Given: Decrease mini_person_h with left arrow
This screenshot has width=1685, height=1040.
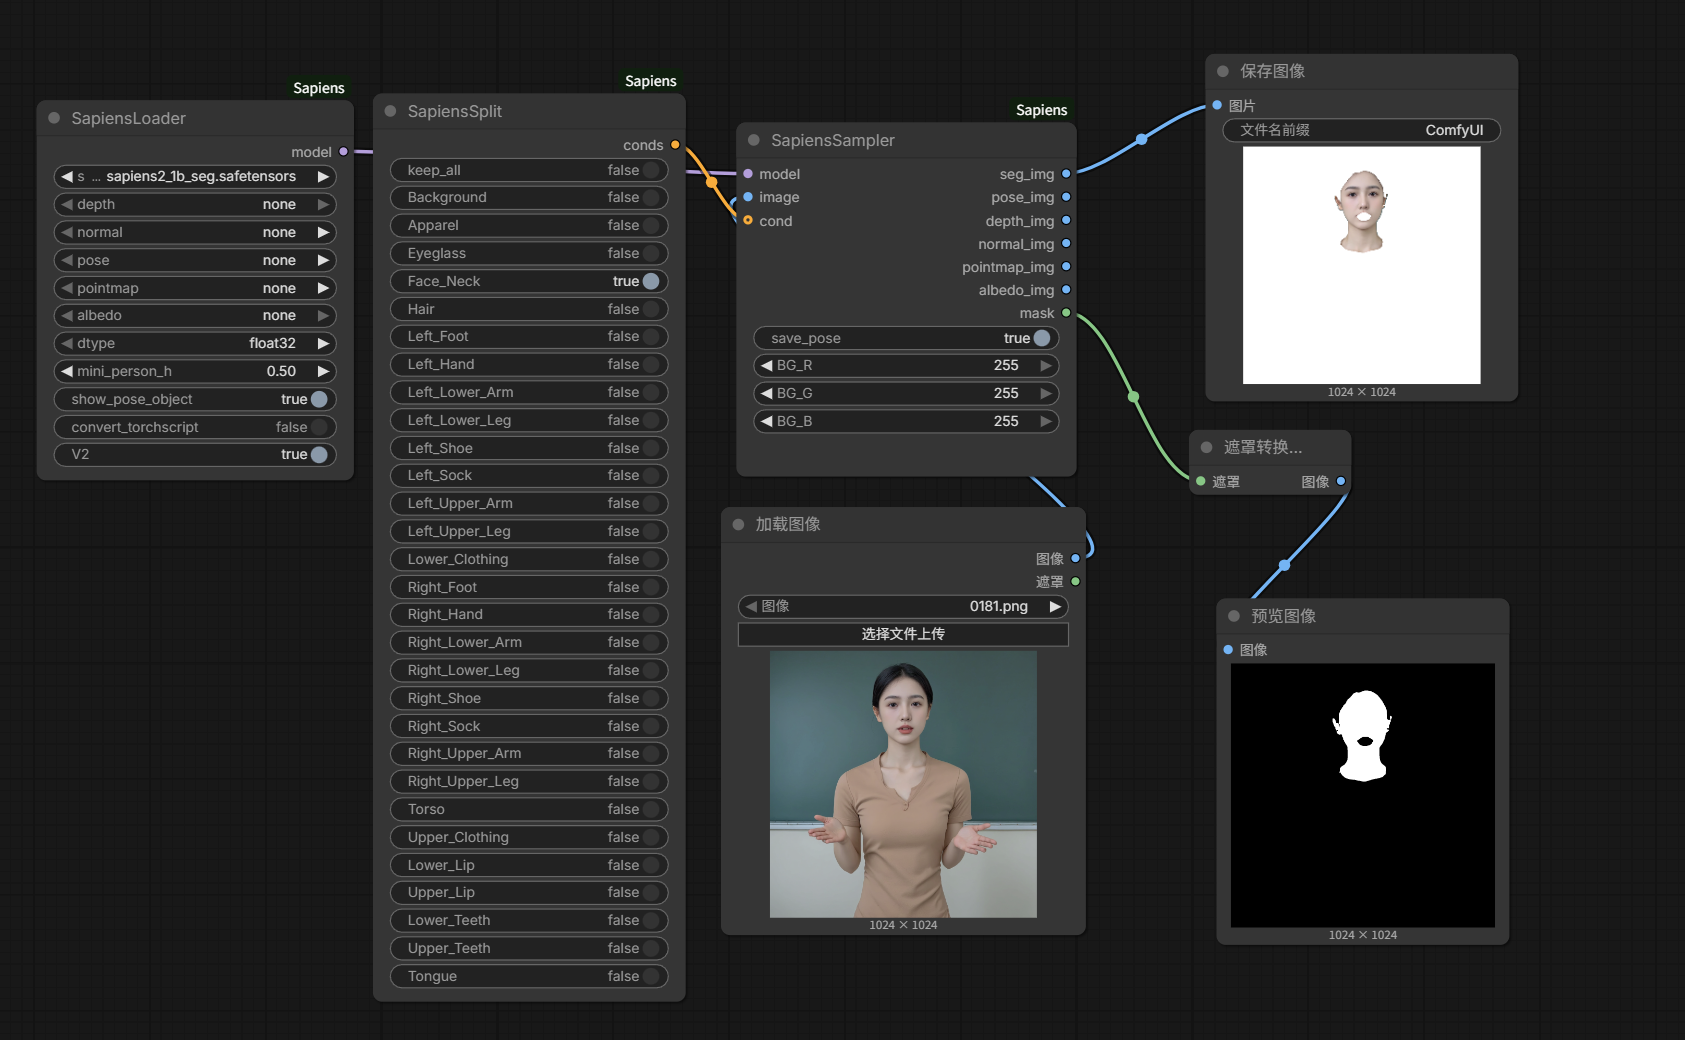Looking at the screenshot, I should coord(67,371).
